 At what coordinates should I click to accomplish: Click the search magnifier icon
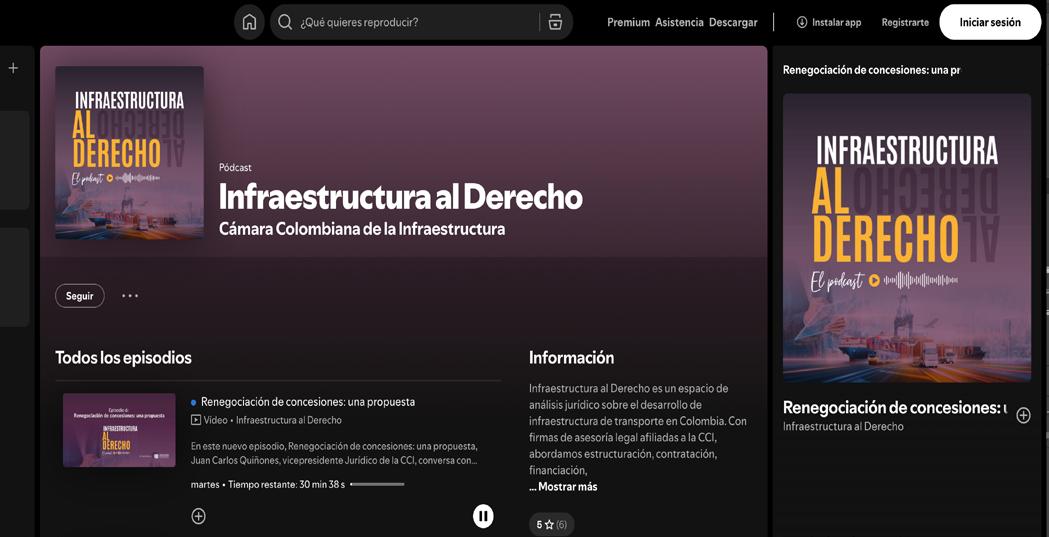[x=285, y=22]
